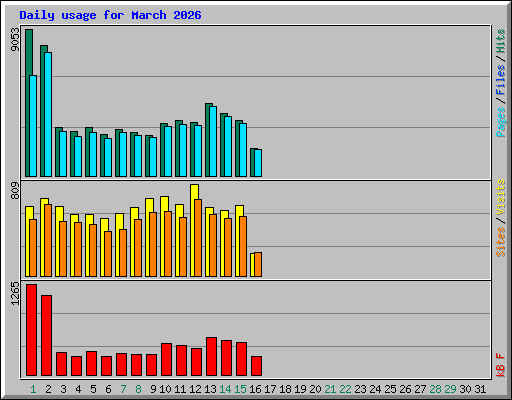Click the day 5 red KB bar
The height and width of the screenshot is (400, 512).
[91, 364]
